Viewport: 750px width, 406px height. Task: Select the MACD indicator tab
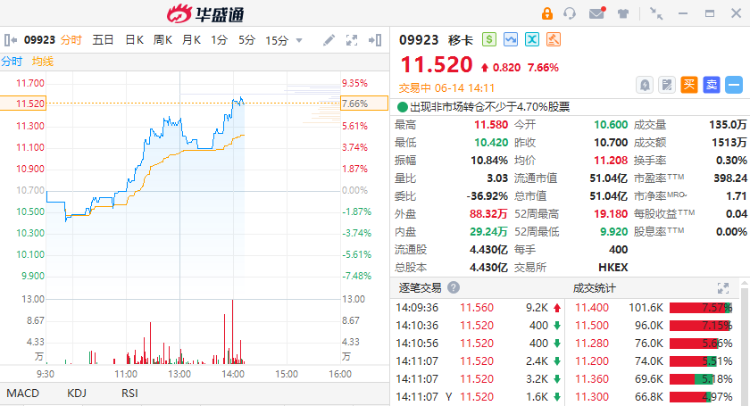(22, 393)
